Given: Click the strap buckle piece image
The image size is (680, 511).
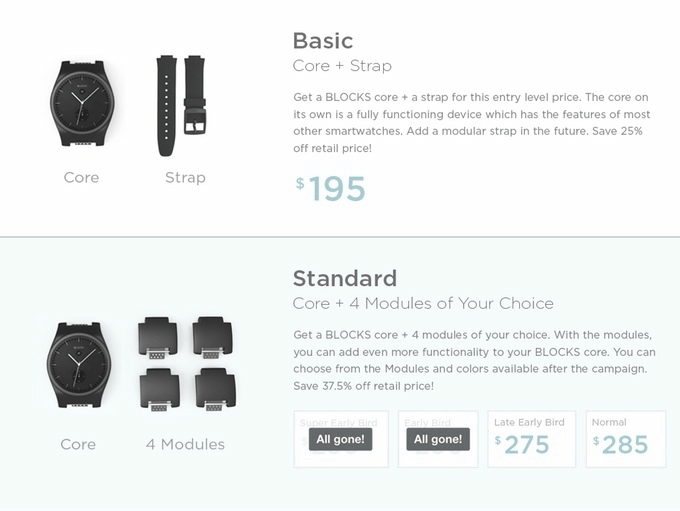Looking at the screenshot, I should pyautogui.click(x=195, y=94).
